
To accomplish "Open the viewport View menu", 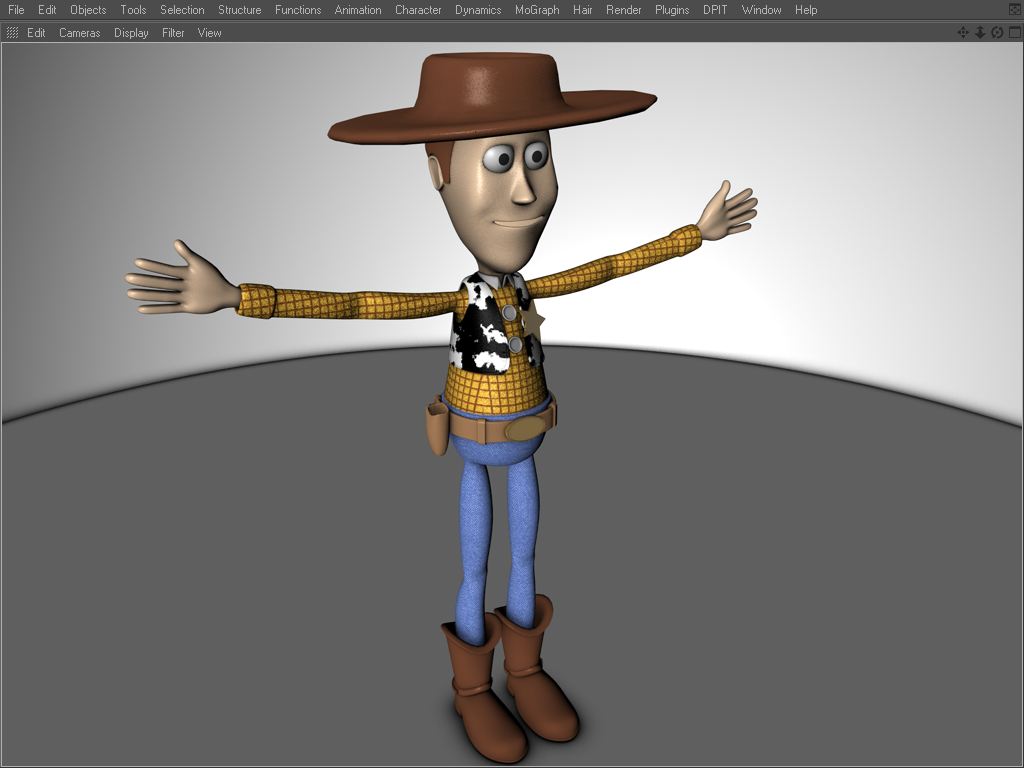I will pyautogui.click(x=210, y=33).
